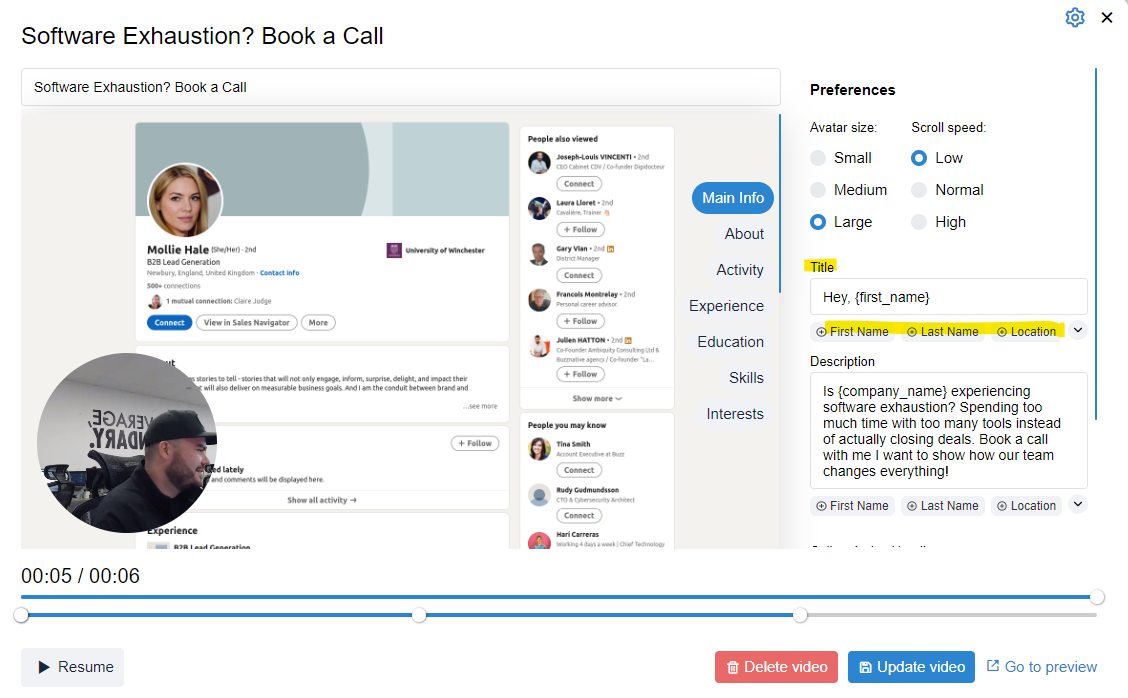Edit the video name field at top
Image resolution: width=1128 pixels, height=698 pixels.
click(401, 87)
